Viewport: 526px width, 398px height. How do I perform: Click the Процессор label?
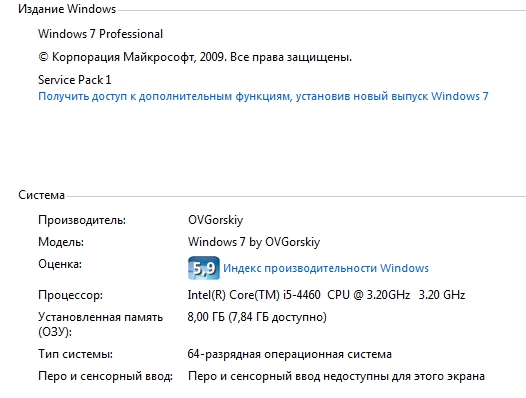(70, 295)
